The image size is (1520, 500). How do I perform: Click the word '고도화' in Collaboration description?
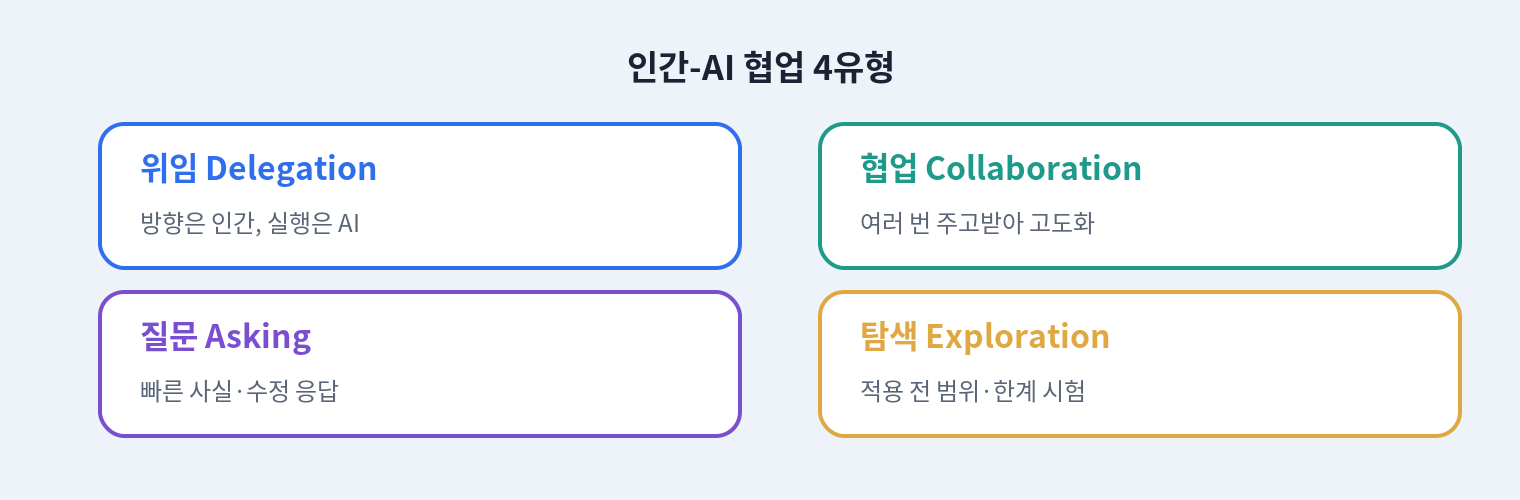pyautogui.click(x=1063, y=223)
